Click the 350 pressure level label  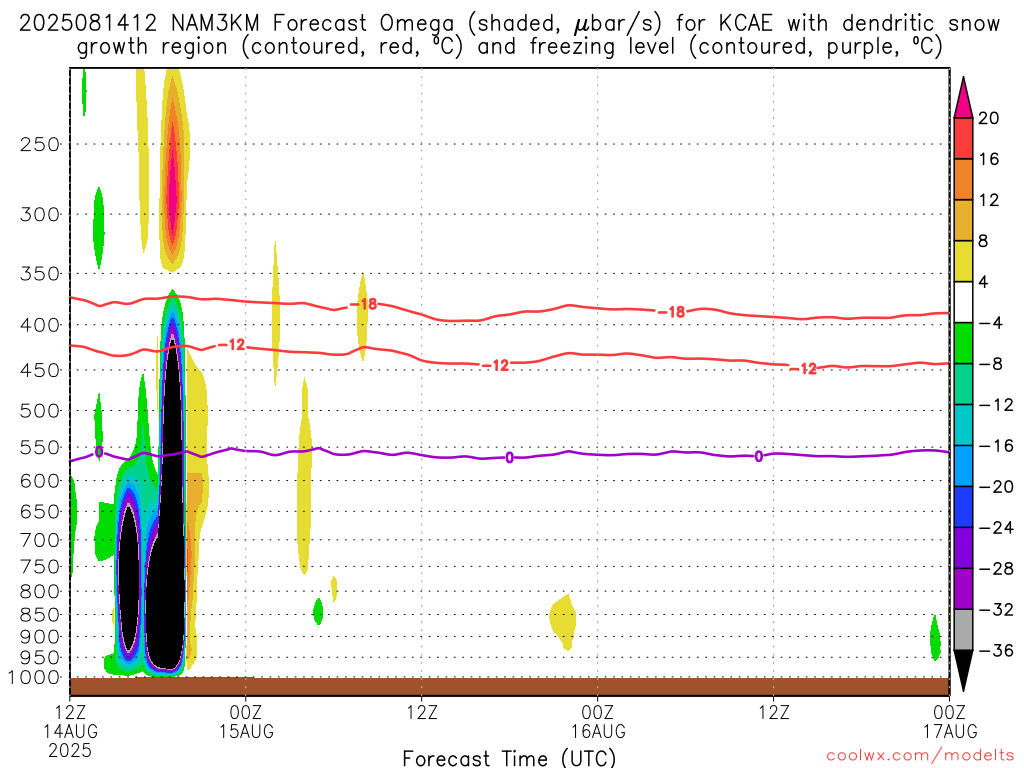pos(40,274)
